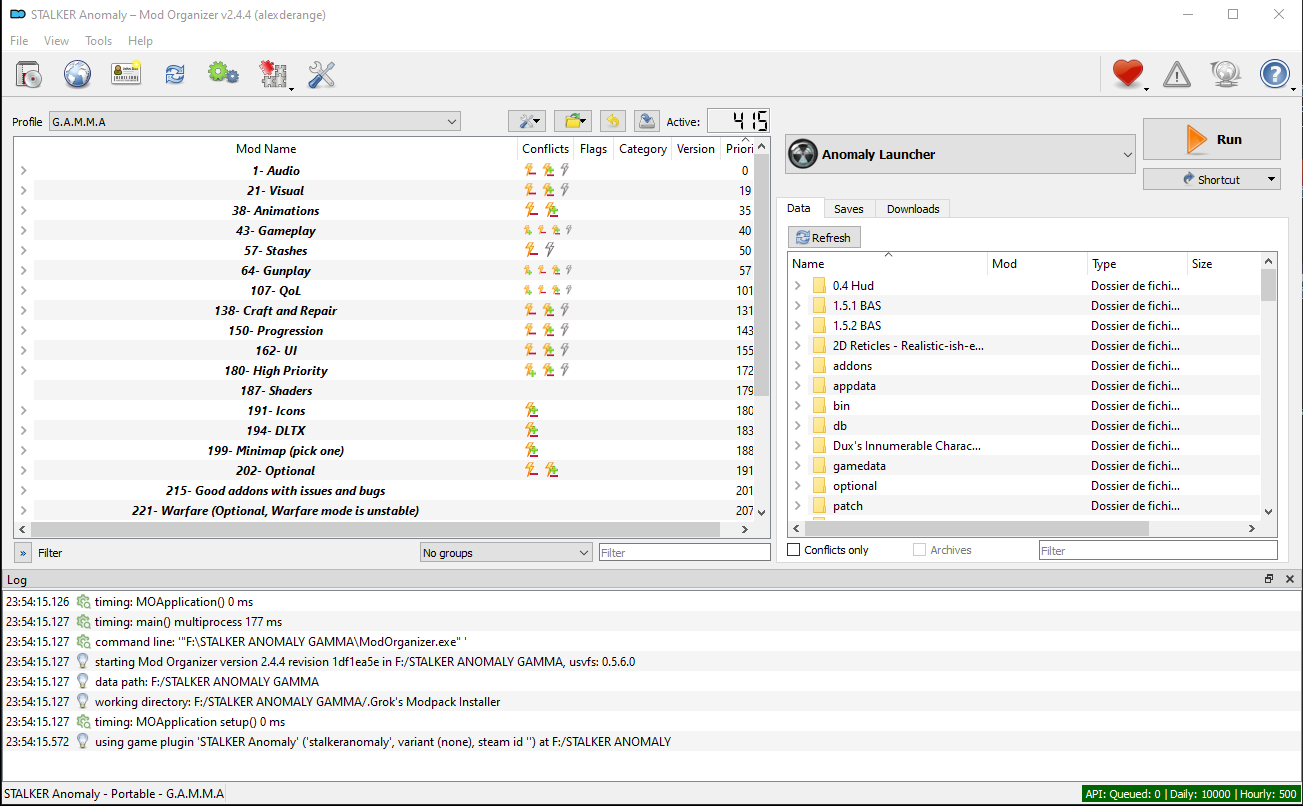Open the Install Mod from archive icon
This screenshot has height=806, width=1303.
coord(29,74)
